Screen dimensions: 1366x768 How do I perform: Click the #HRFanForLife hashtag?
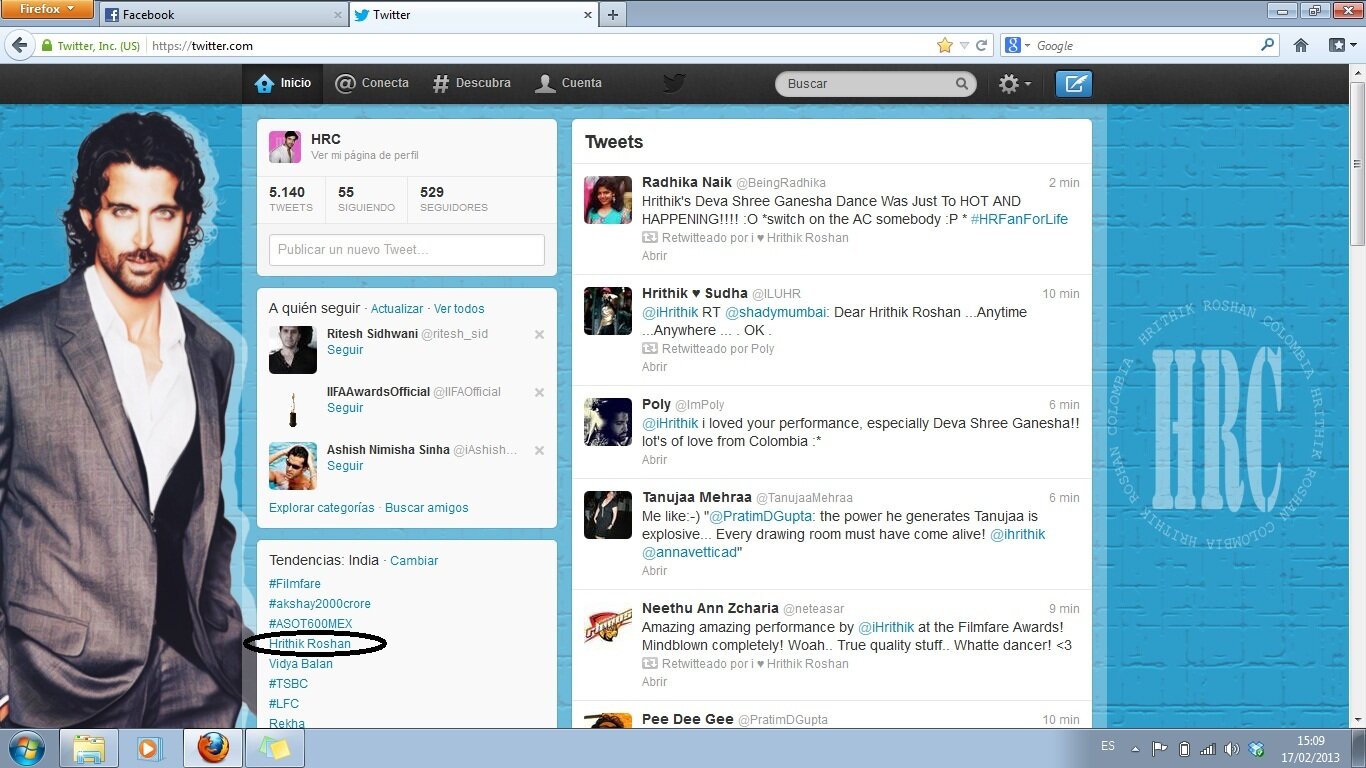(1019, 219)
